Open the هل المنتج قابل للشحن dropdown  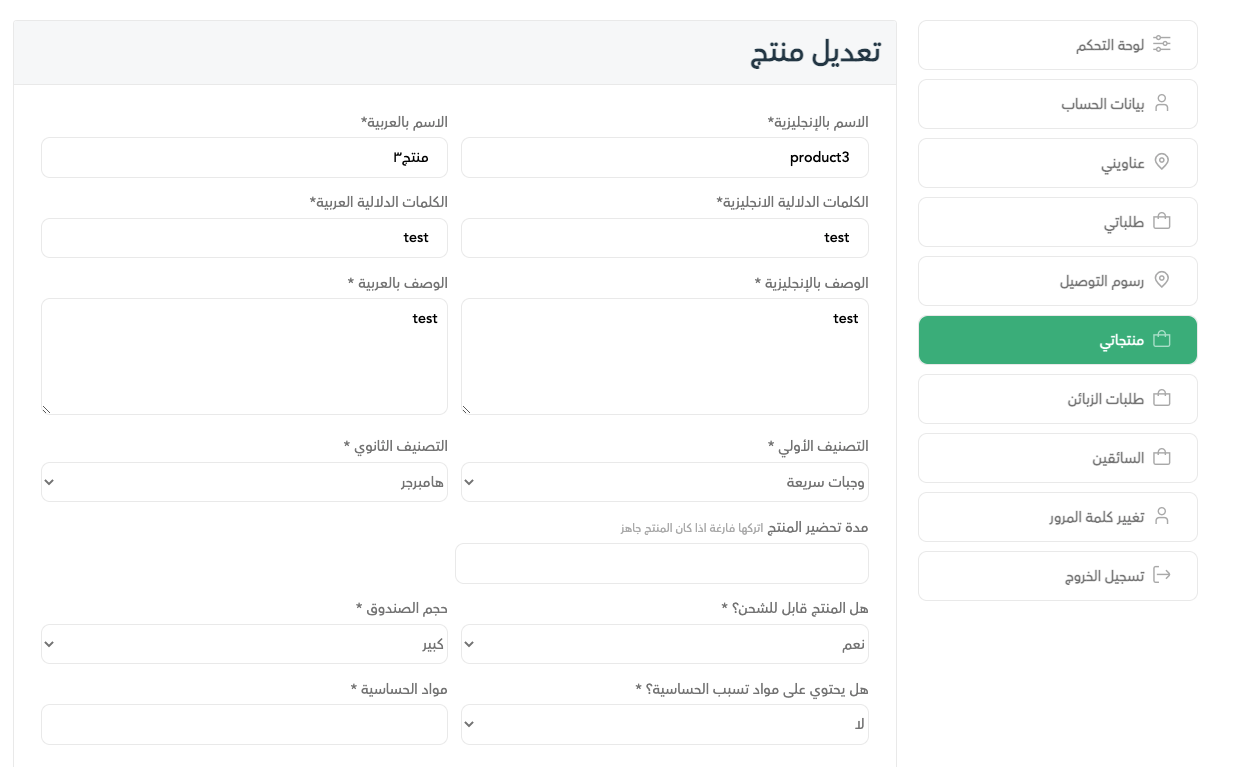664,644
